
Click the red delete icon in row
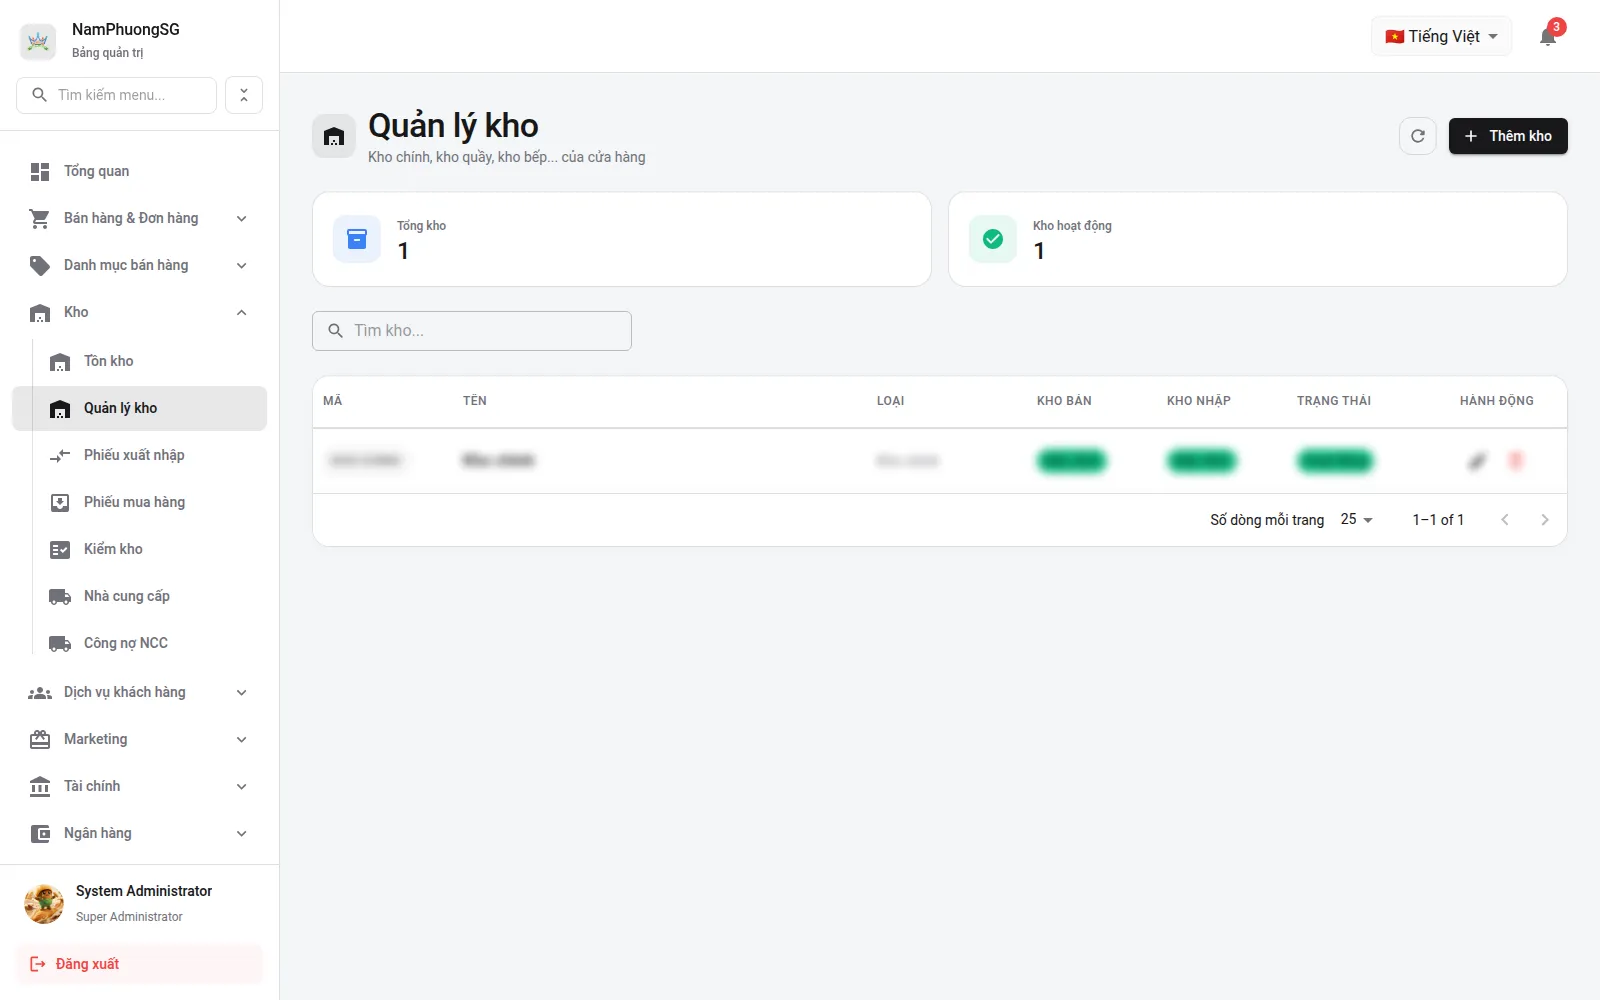[x=1516, y=461]
